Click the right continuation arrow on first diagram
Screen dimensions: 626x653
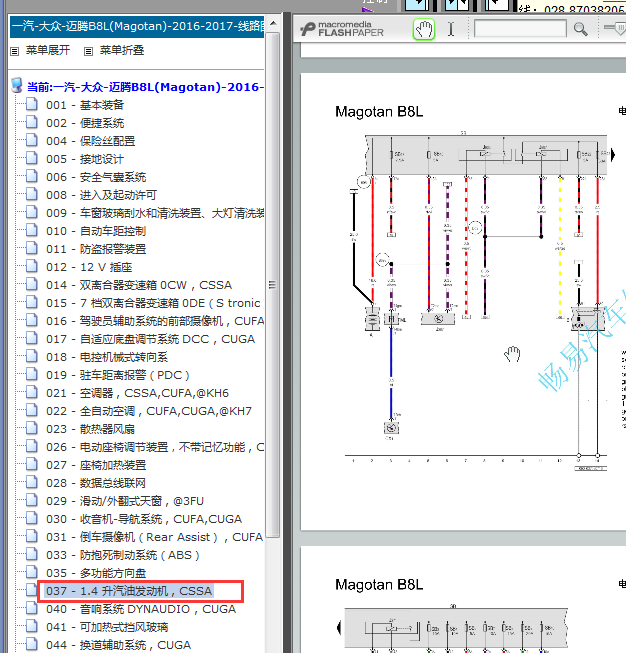click(x=613, y=155)
